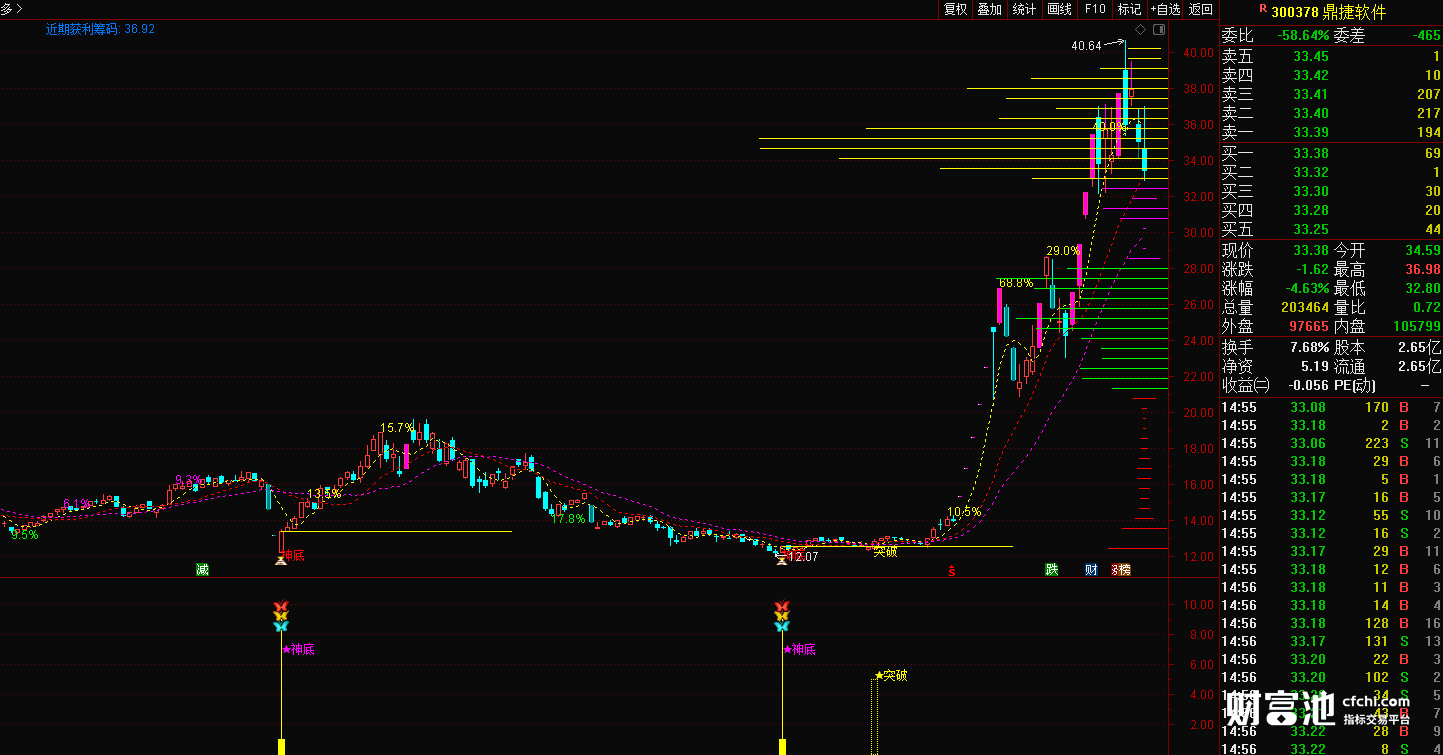Select the 买二 bid row at 33.32
Screen dimensions: 1443x755
(1331, 173)
